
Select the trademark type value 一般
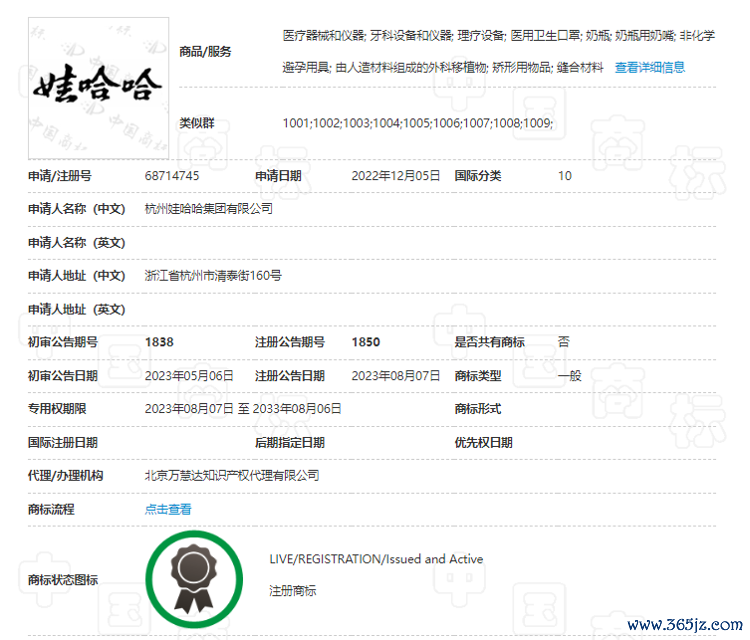569,375
